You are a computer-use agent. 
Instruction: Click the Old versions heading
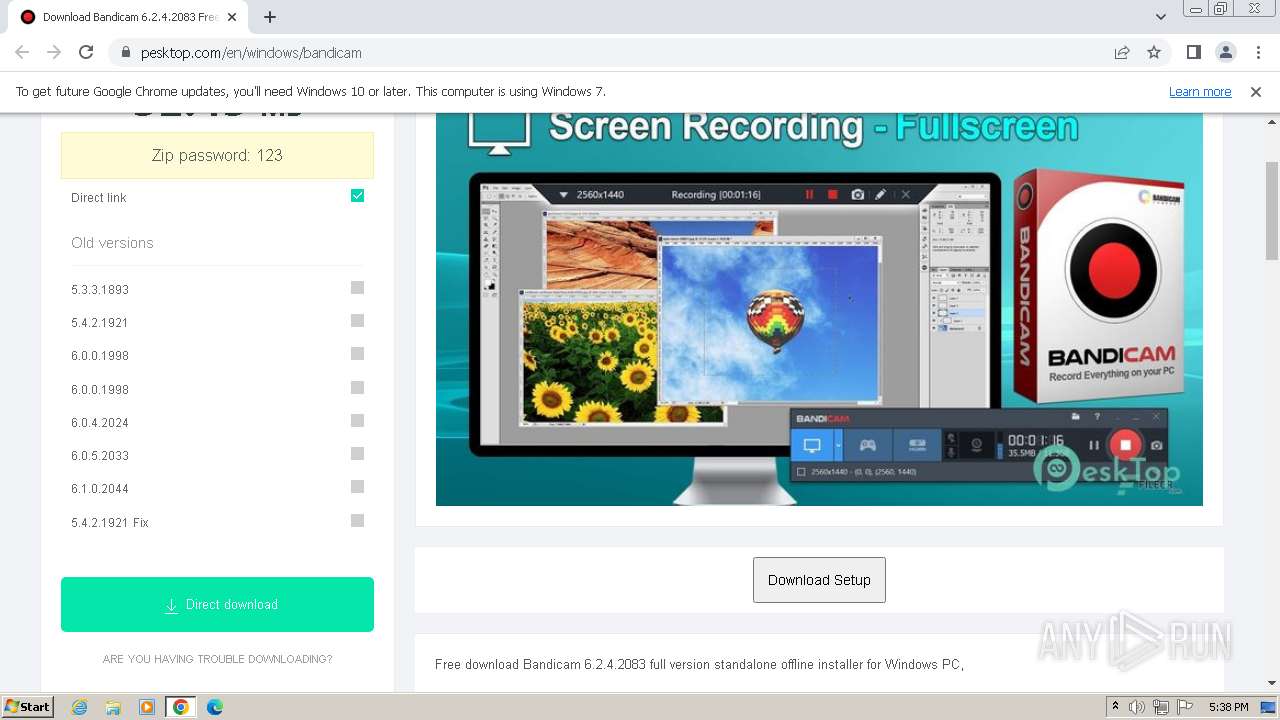click(112, 243)
